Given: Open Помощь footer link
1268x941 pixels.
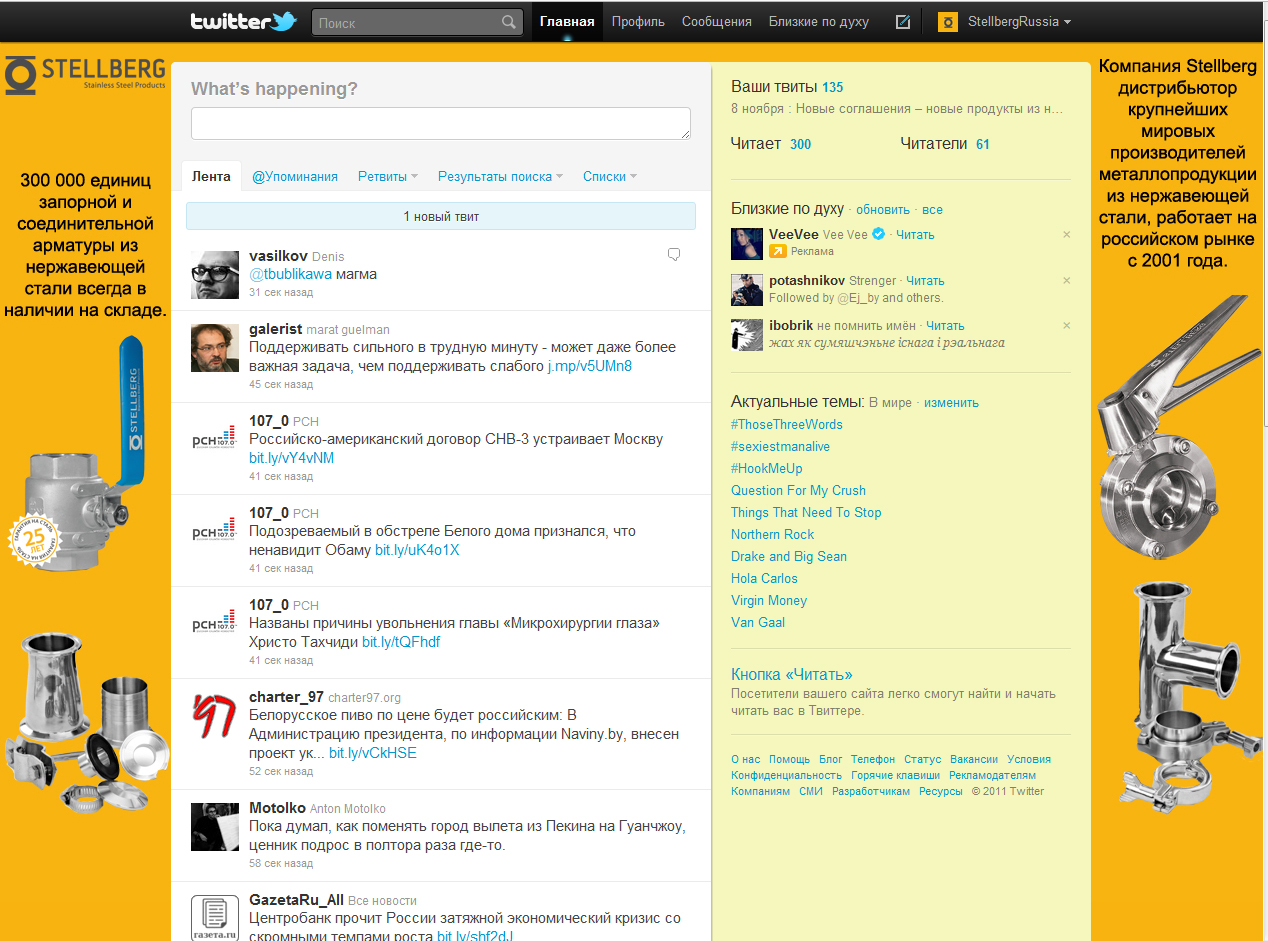Looking at the screenshot, I should (790, 760).
